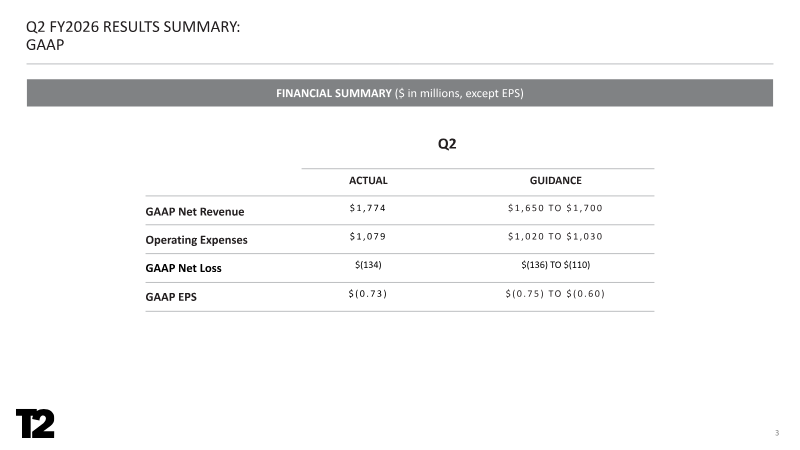The image size is (800, 450).
Task: Click the actual operating expenses value $1,079
Action: tap(367, 237)
